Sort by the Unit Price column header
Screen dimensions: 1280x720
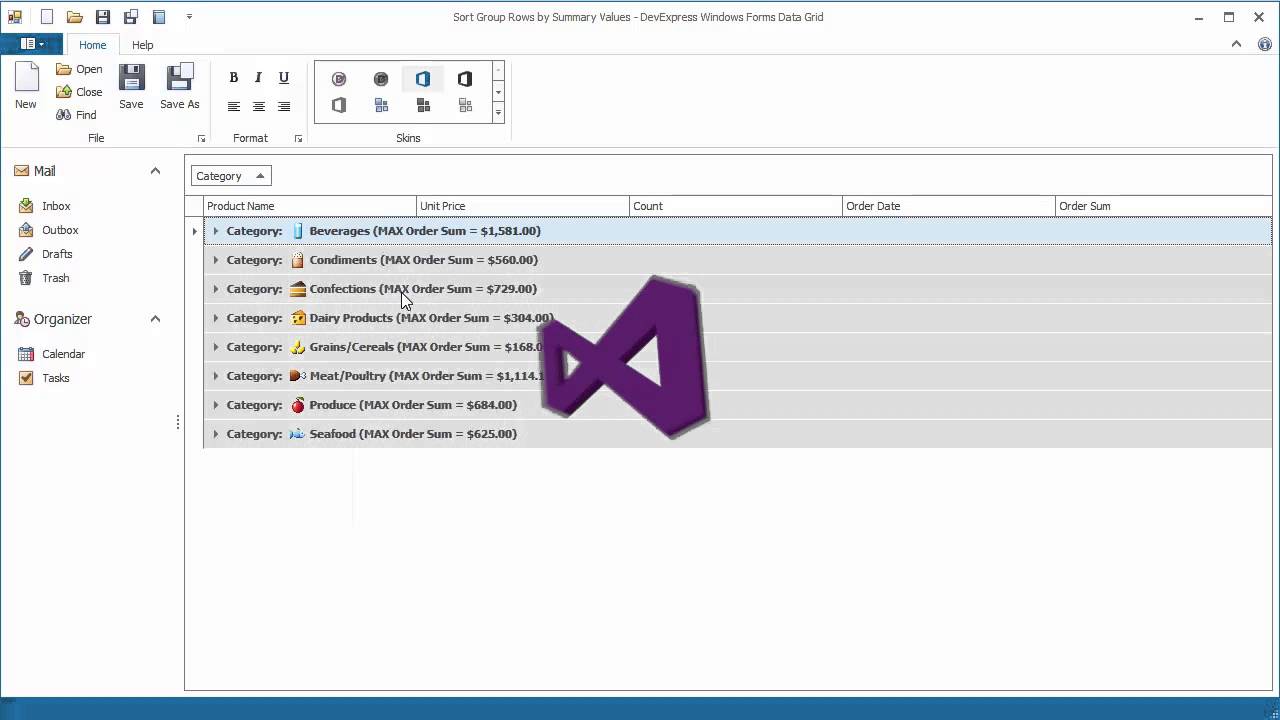[x=523, y=206]
